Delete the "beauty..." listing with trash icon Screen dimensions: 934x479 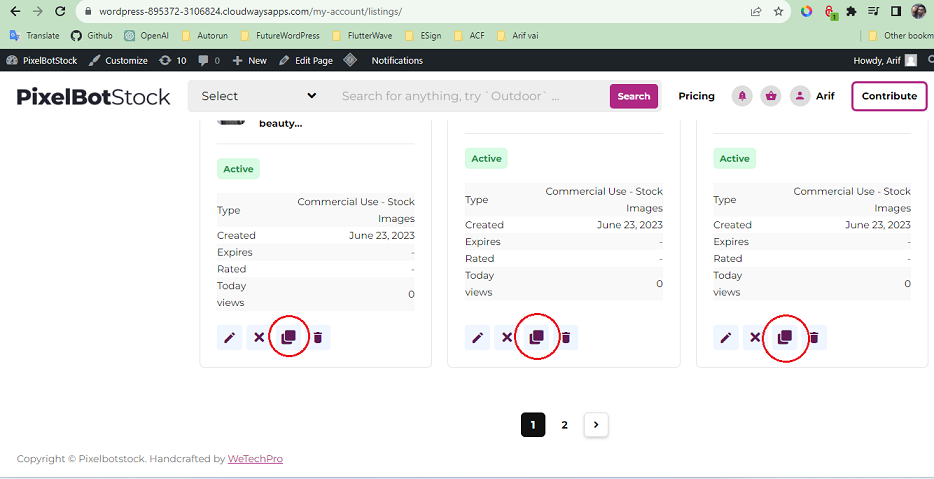318,337
